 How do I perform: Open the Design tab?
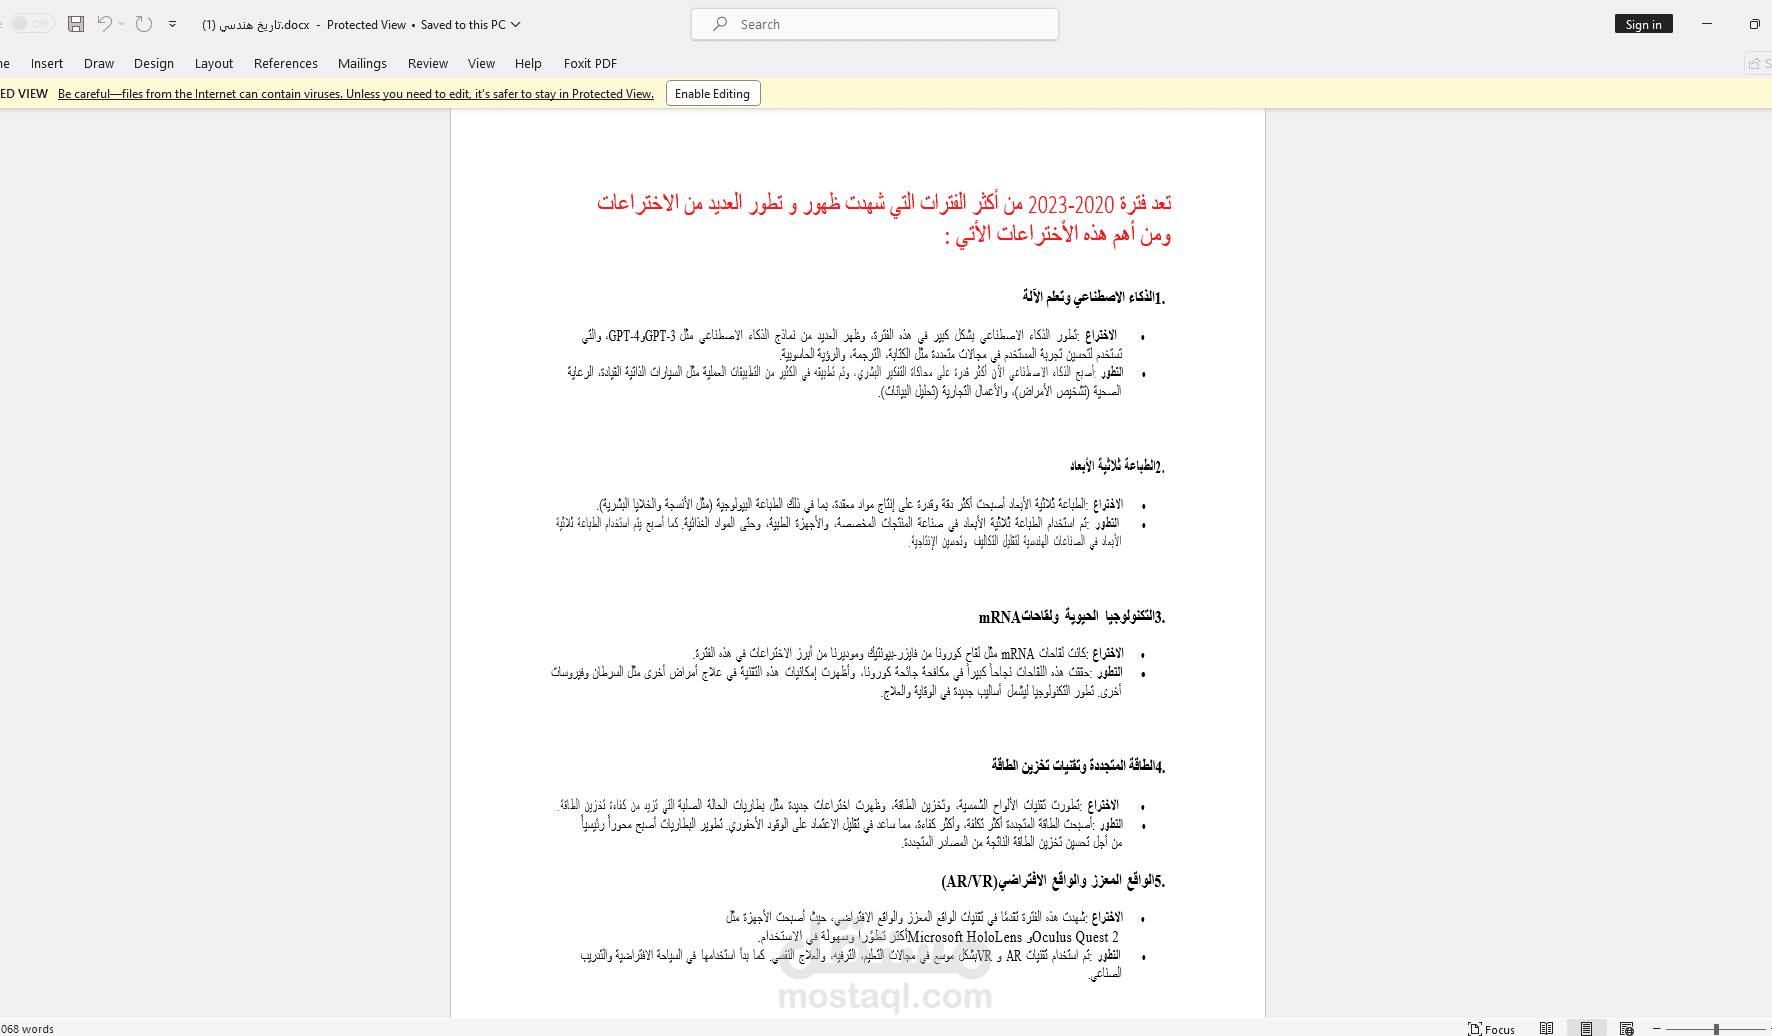pyautogui.click(x=154, y=63)
